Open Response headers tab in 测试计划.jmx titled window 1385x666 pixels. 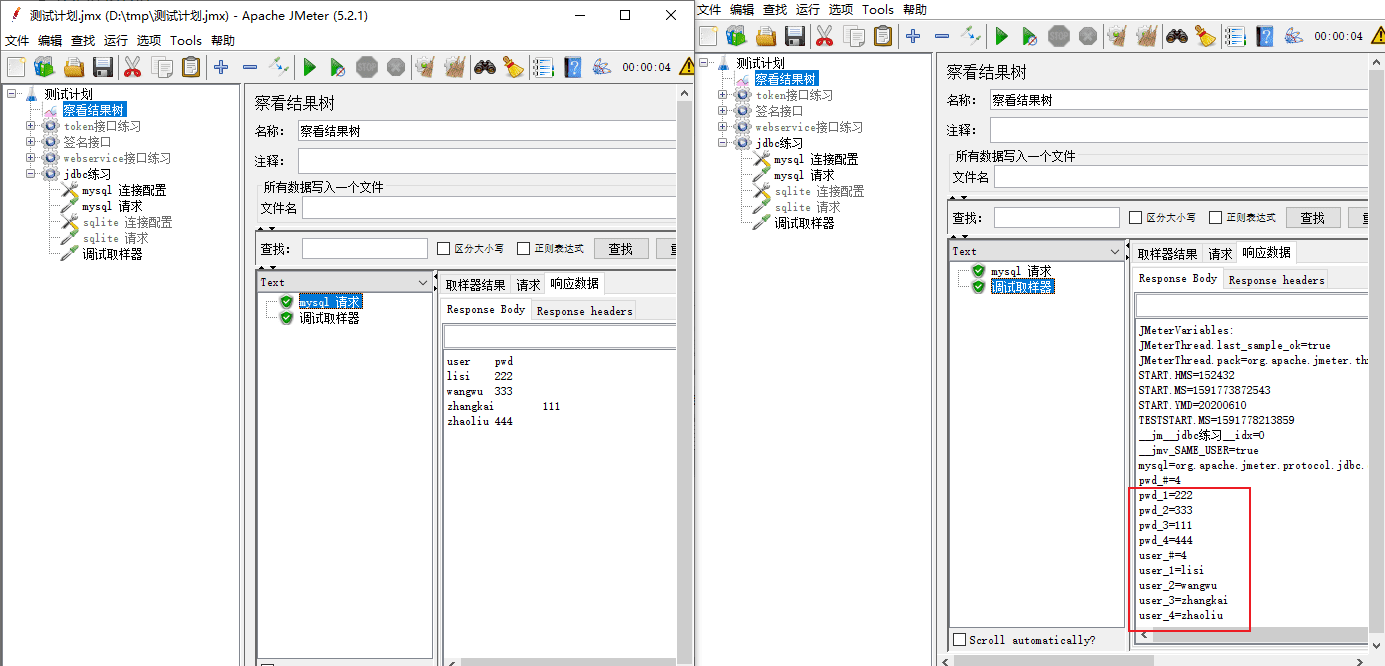point(584,311)
